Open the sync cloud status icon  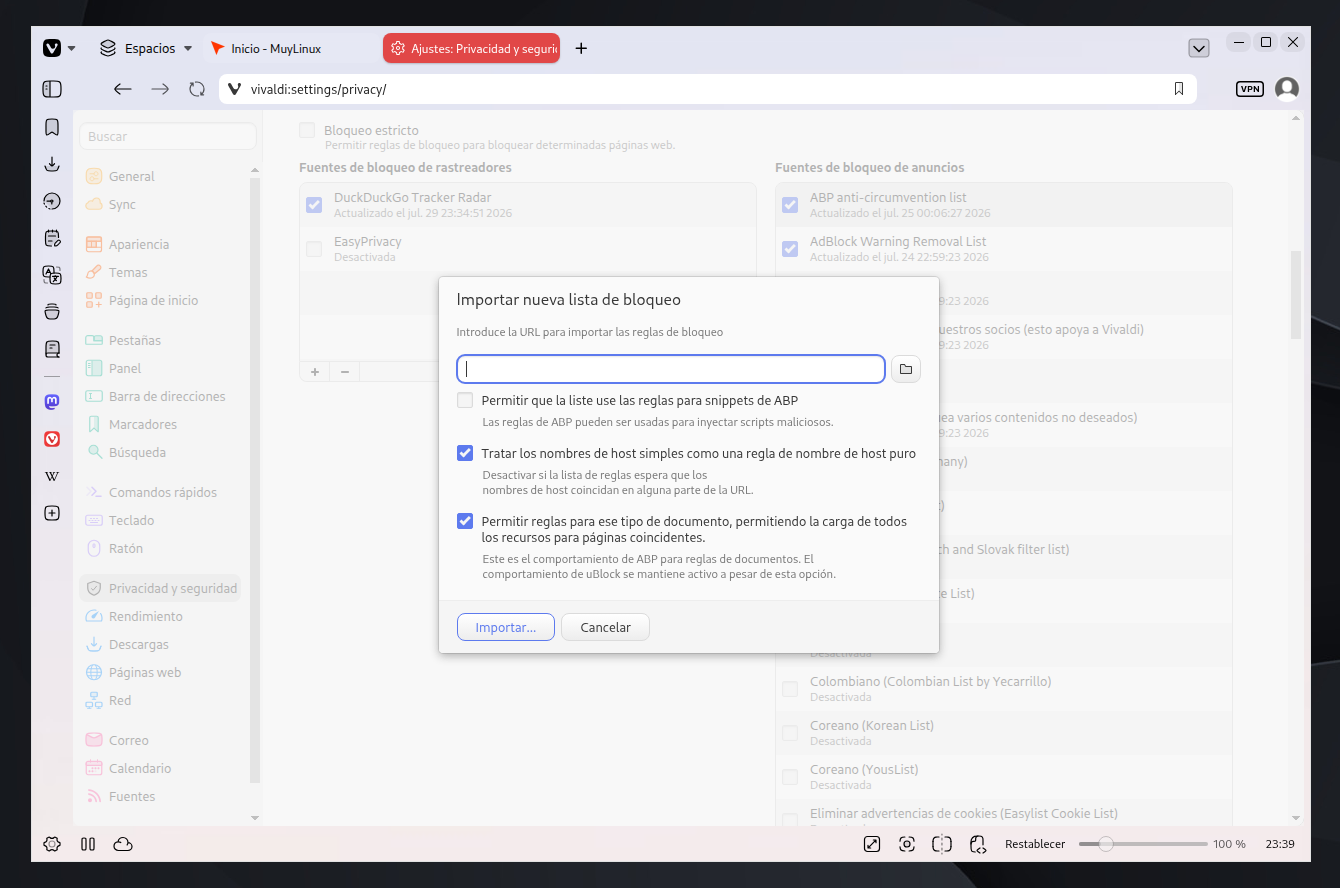coord(123,844)
